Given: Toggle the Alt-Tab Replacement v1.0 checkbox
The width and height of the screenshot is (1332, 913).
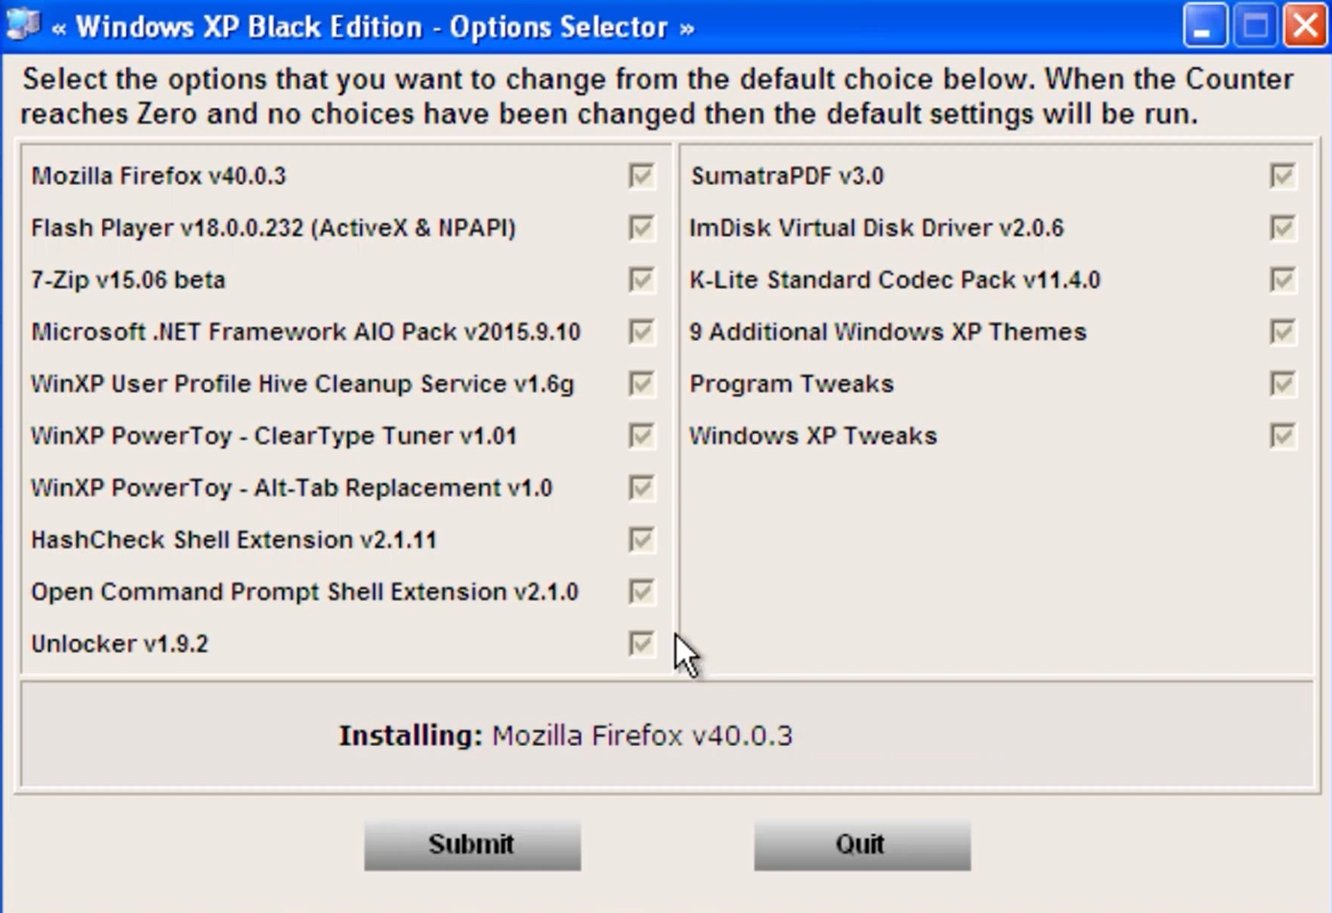Looking at the screenshot, I should coord(641,488).
